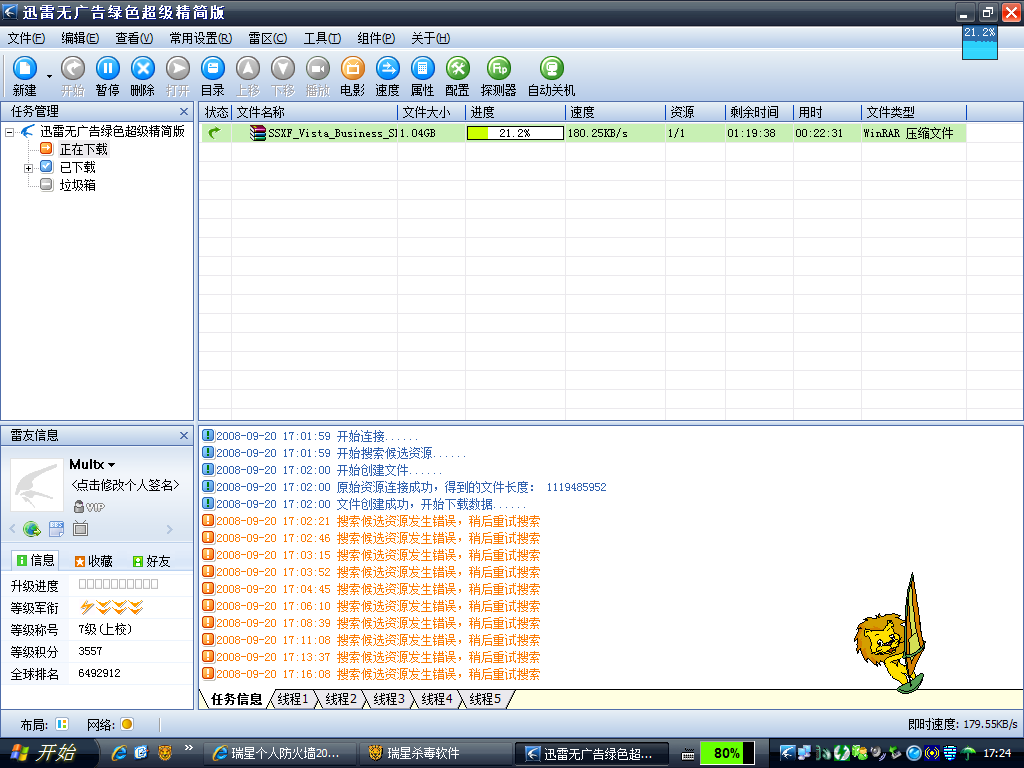
Task: Switch to the 线程4 tab
Action: tap(437, 699)
